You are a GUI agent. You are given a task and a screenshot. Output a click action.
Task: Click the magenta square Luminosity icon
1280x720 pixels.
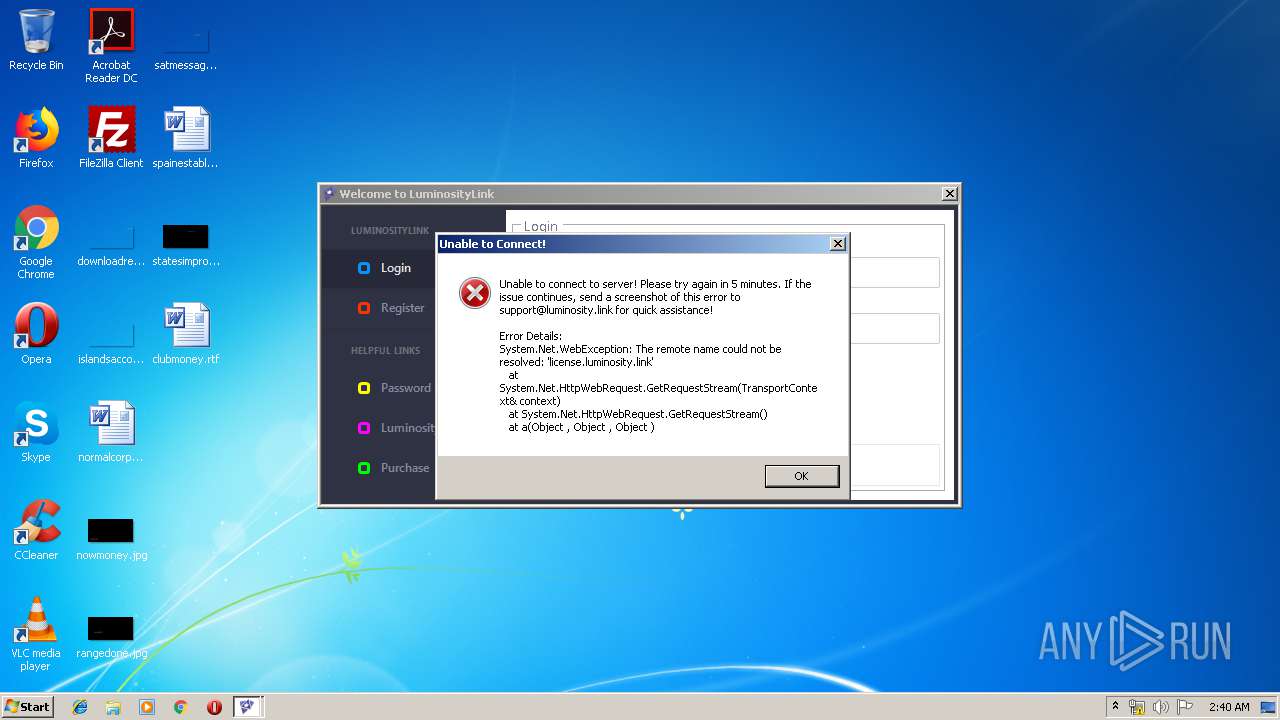coord(364,428)
